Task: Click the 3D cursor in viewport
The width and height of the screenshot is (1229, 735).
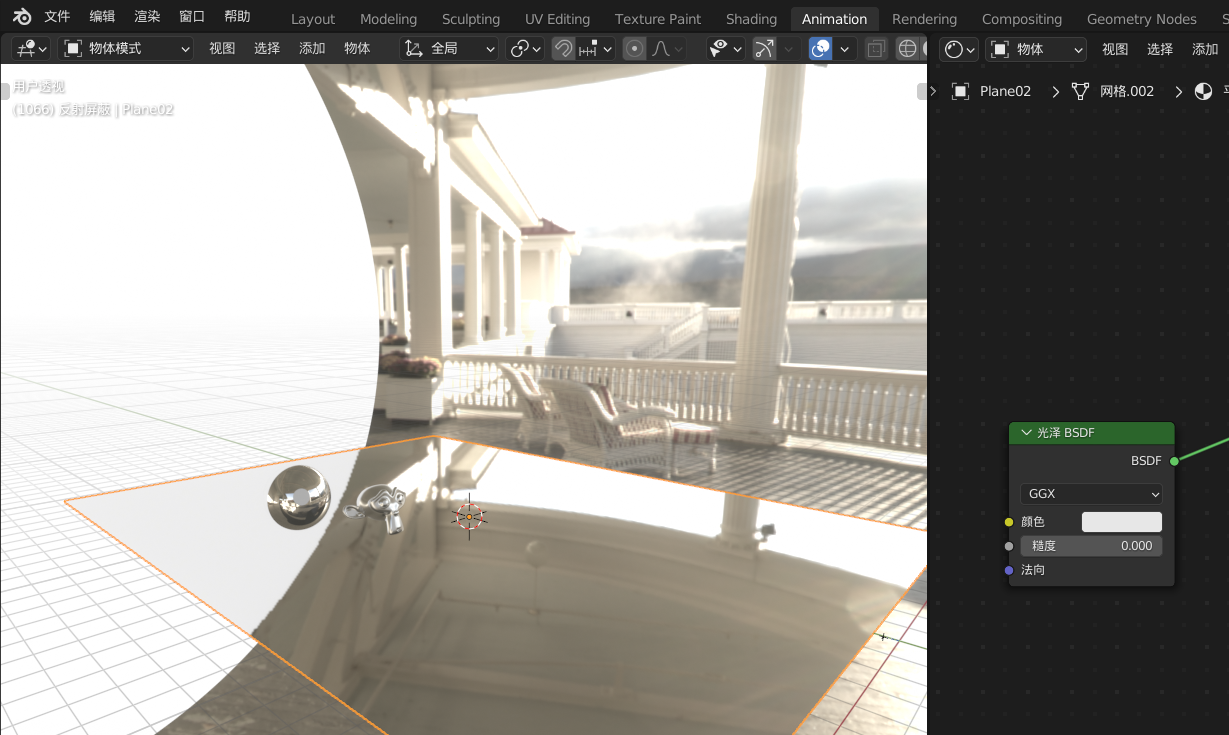Action: click(x=469, y=516)
